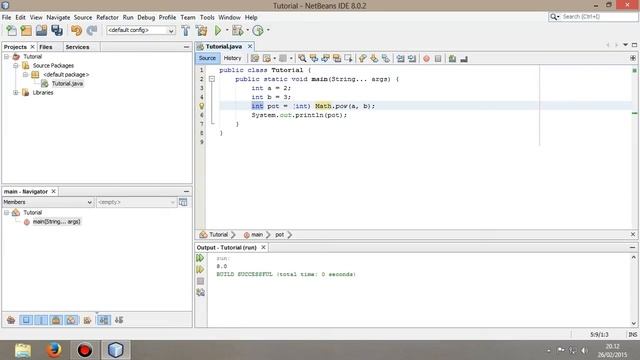This screenshot has height=360, width=640.
Task: Collapse the Tutorial class node in Navigator
Action: tap(7, 213)
